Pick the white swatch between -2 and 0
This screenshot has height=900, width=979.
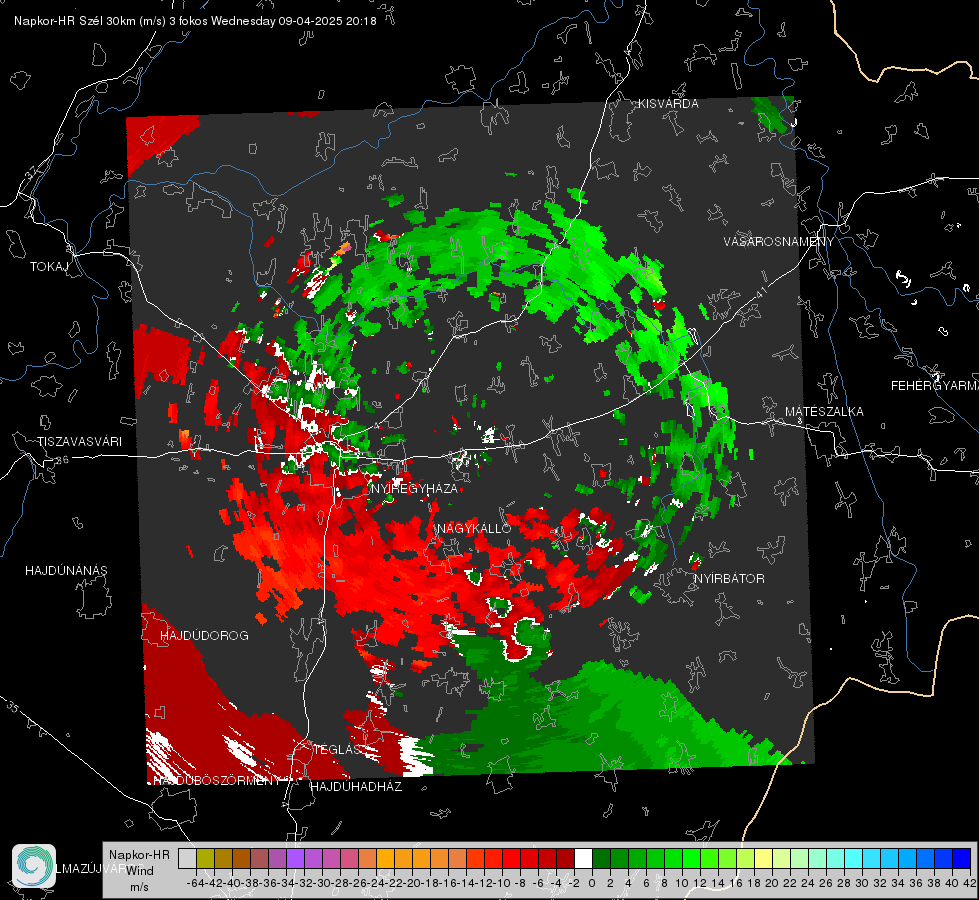pyautogui.click(x=583, y=859)
